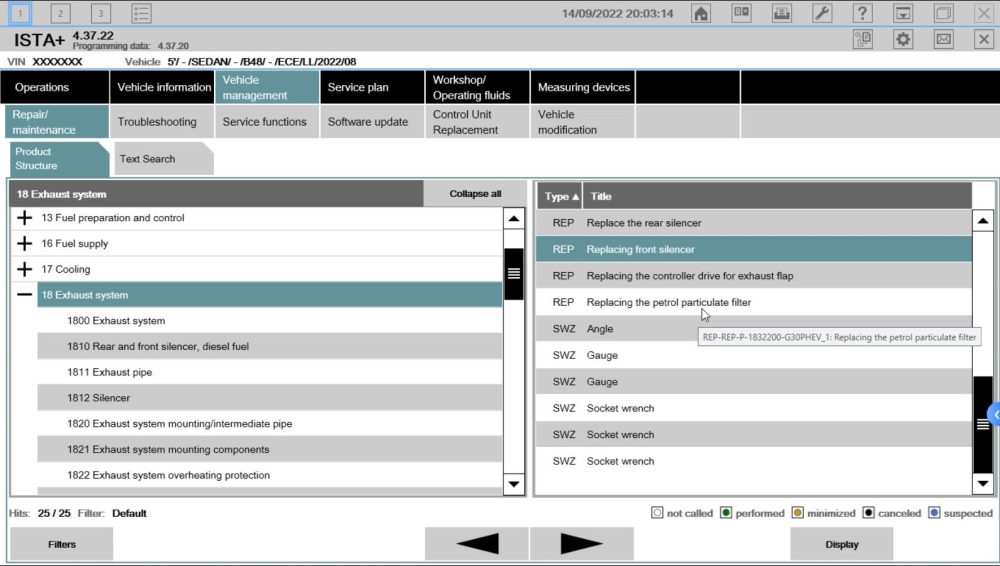Switch to Vehicle management tab
This screenshot has height=566, width=1000.
267,87
